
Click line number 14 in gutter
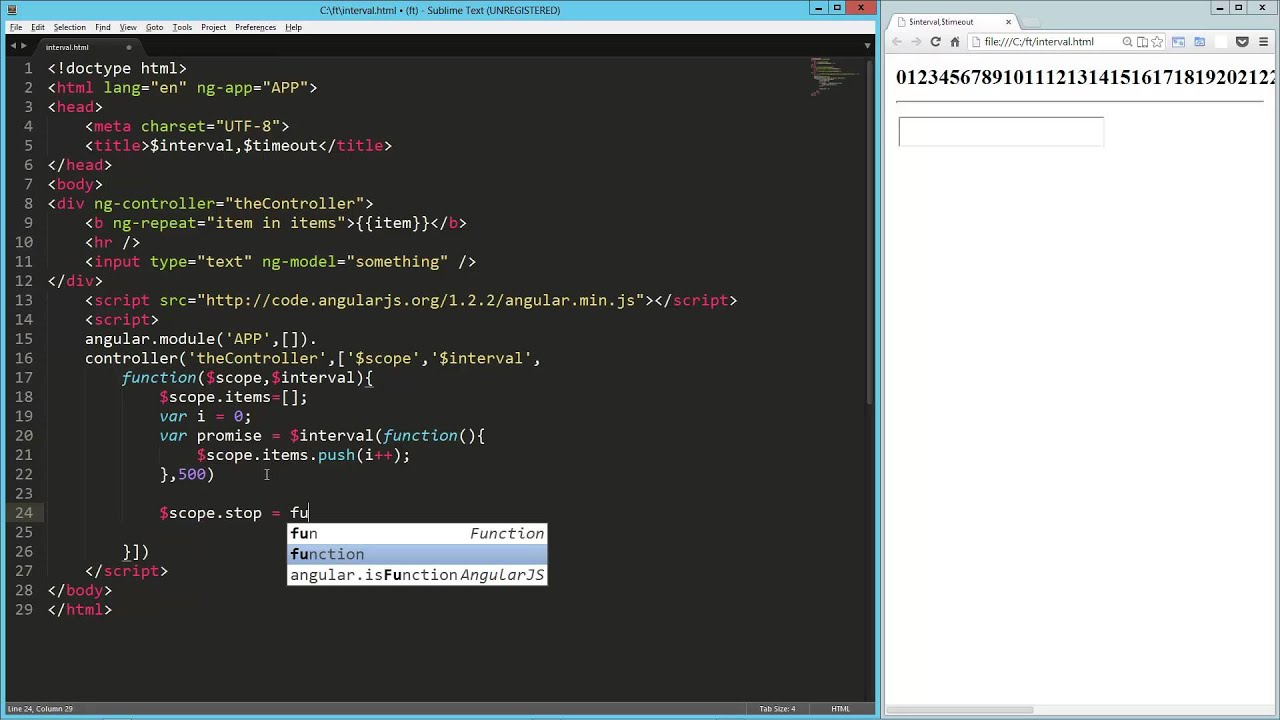(x=24, y=319)
